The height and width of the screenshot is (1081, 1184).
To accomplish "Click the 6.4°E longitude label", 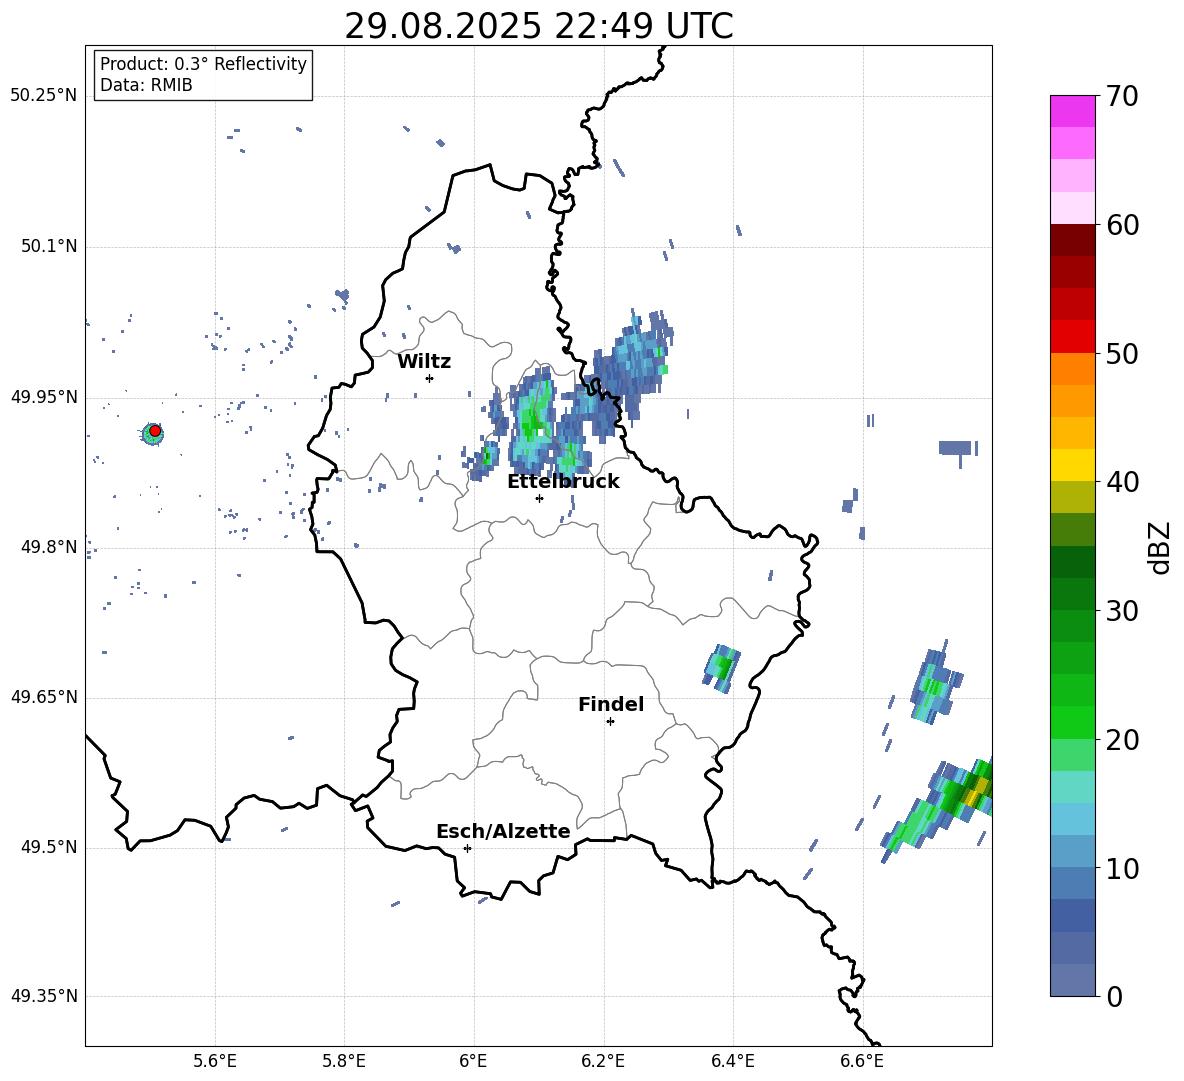I will point(732,1062).
